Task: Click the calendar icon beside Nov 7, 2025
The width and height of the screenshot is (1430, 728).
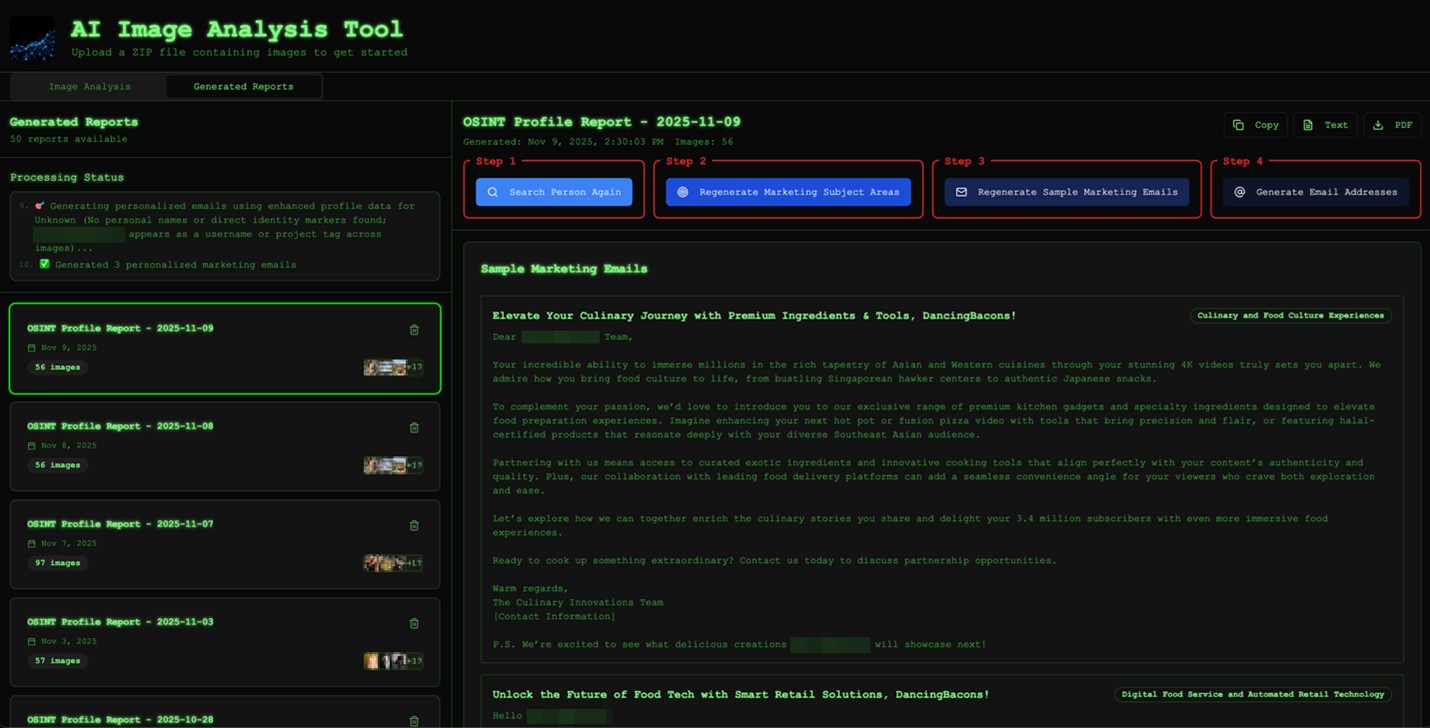Action: click(32, 544)
